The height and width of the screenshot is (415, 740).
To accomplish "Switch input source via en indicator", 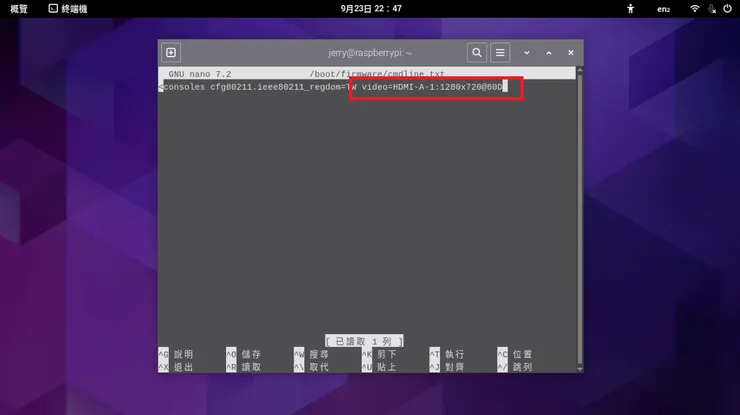I will coord(664,9).
